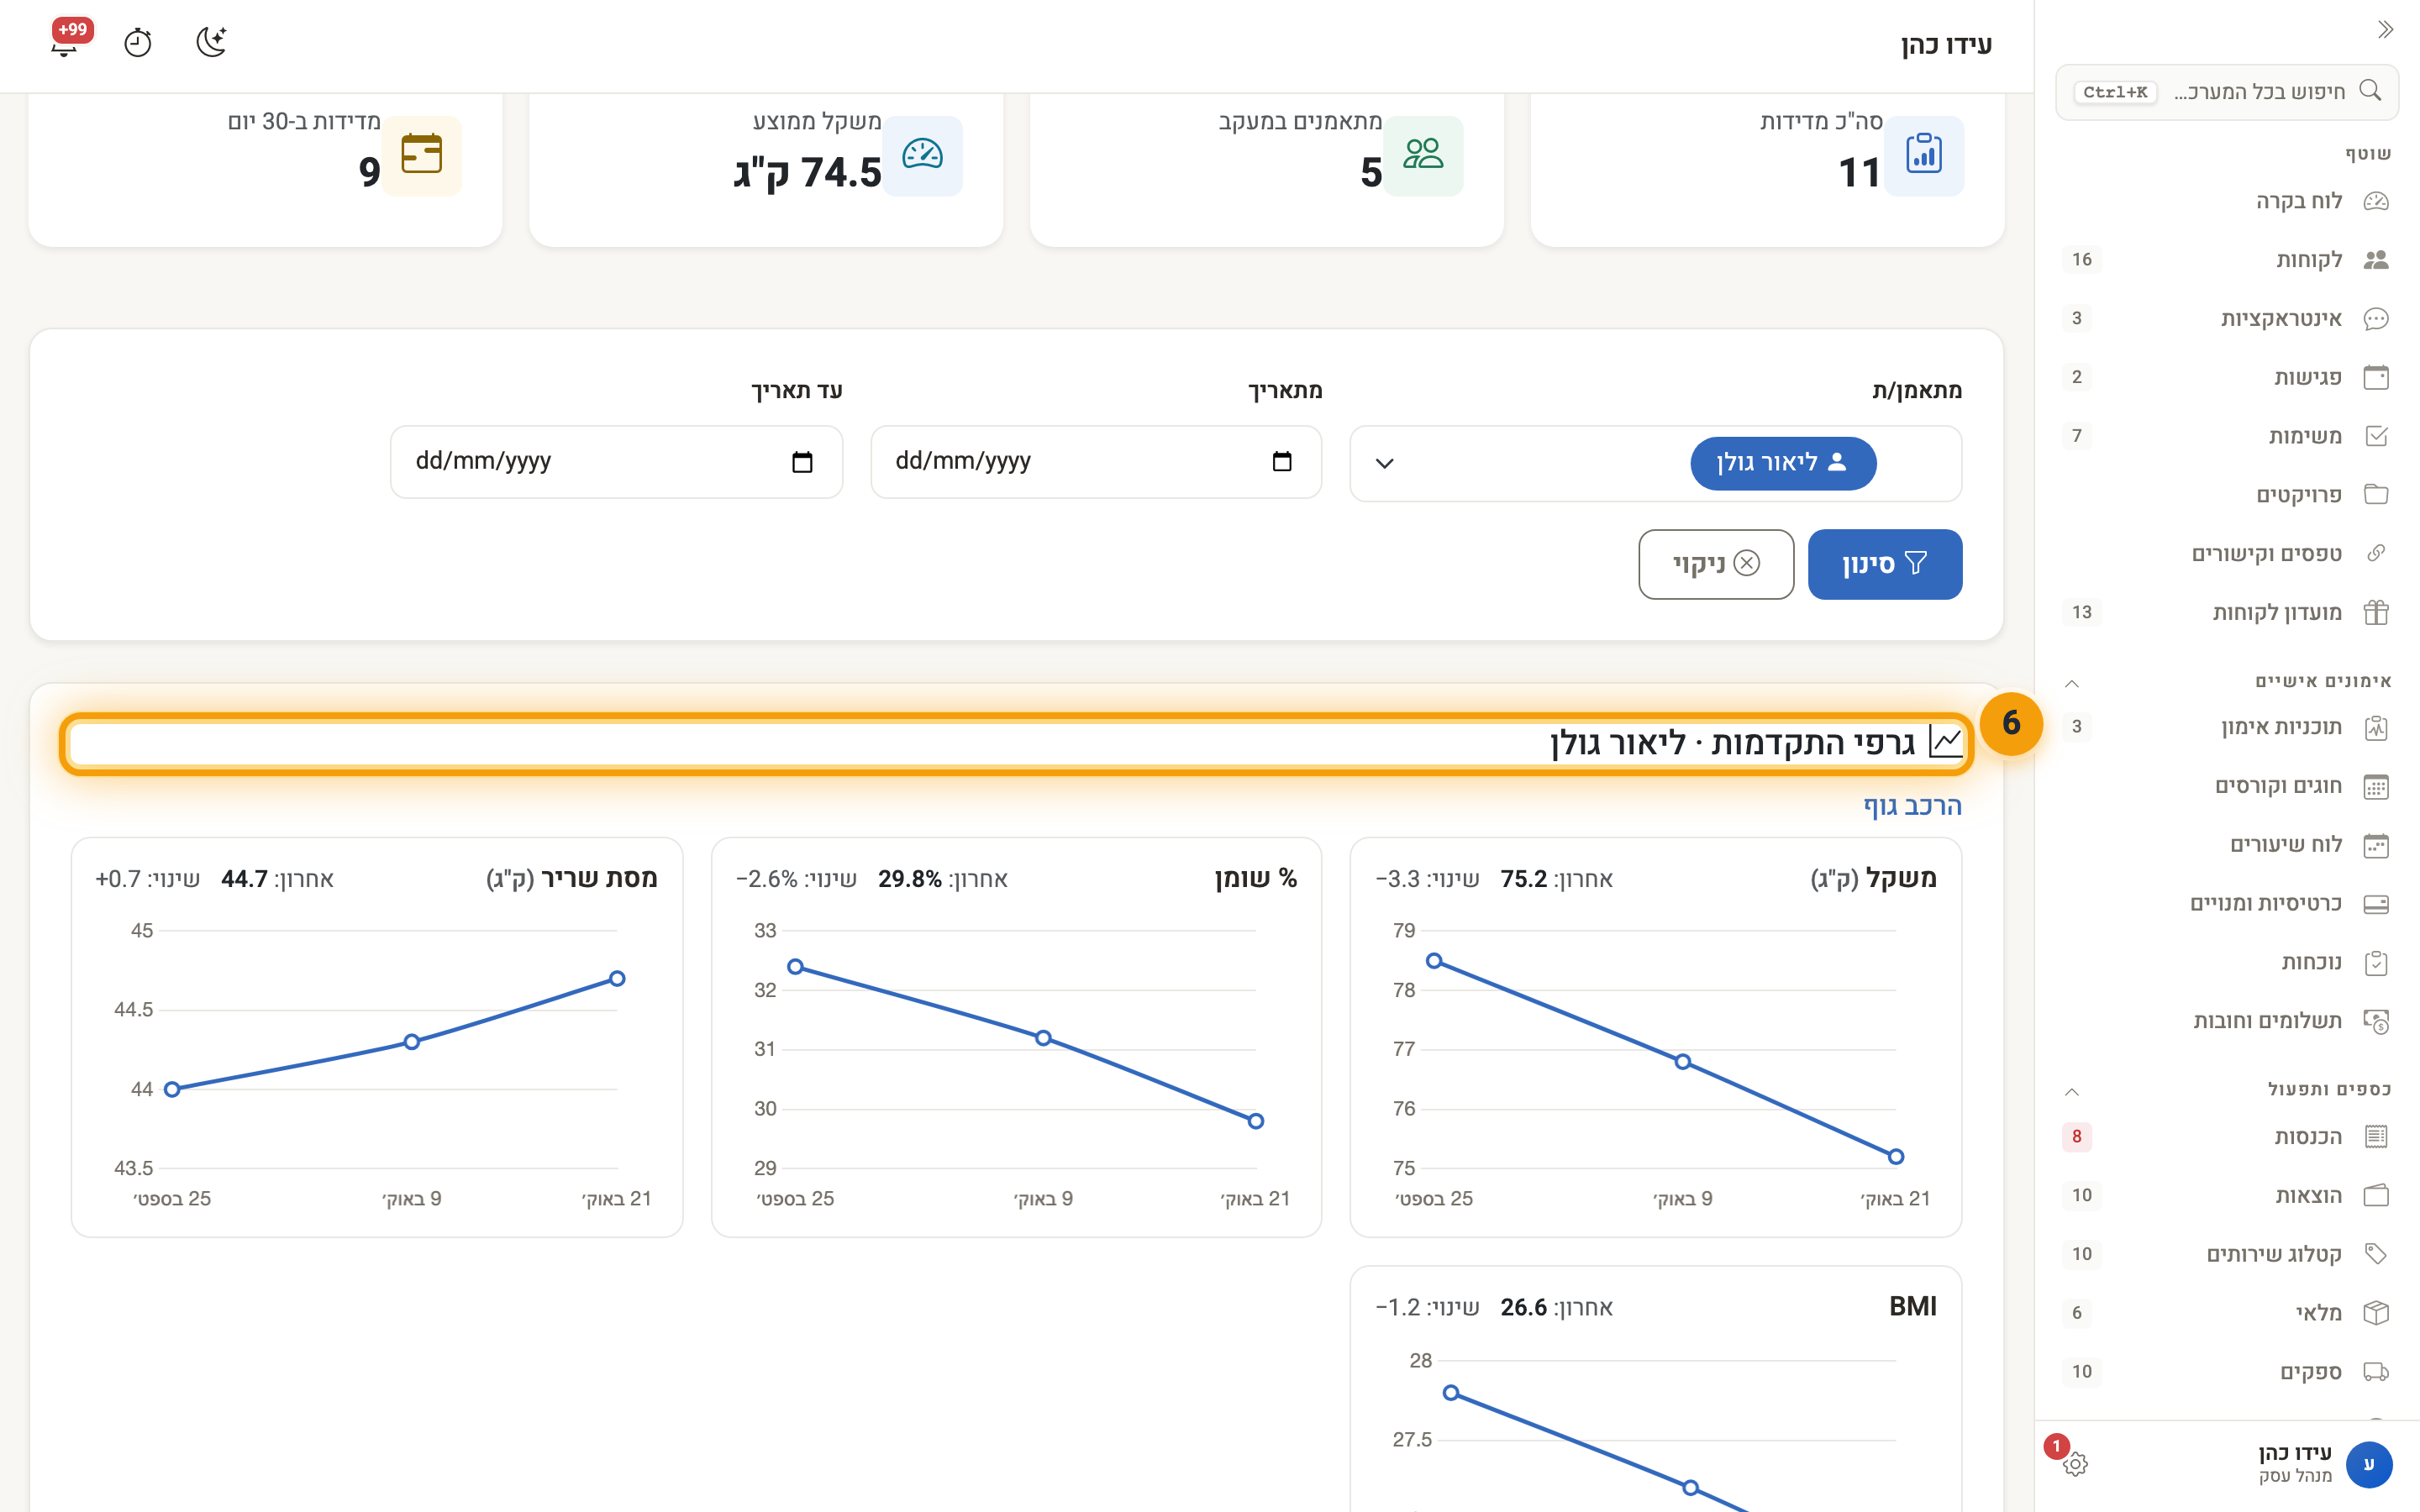The image size is (2420, 1512).
Task: Click the חוגים וקורסים calendar icon
Action: coord(2376,787)
